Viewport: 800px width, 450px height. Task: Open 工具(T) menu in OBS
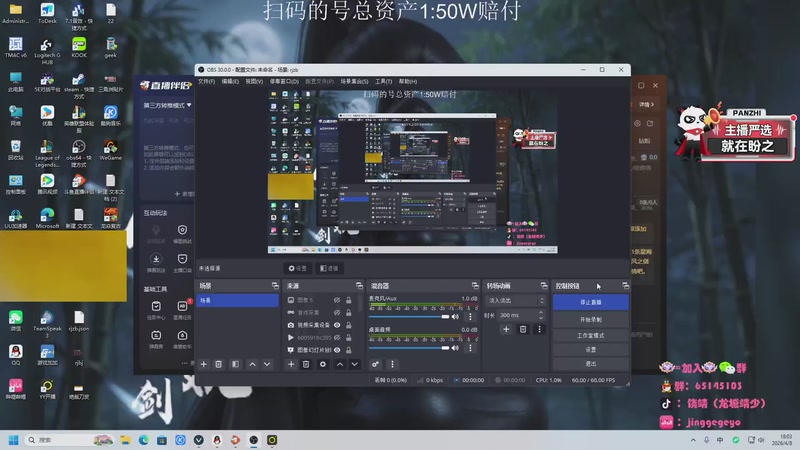click(384, 82)
